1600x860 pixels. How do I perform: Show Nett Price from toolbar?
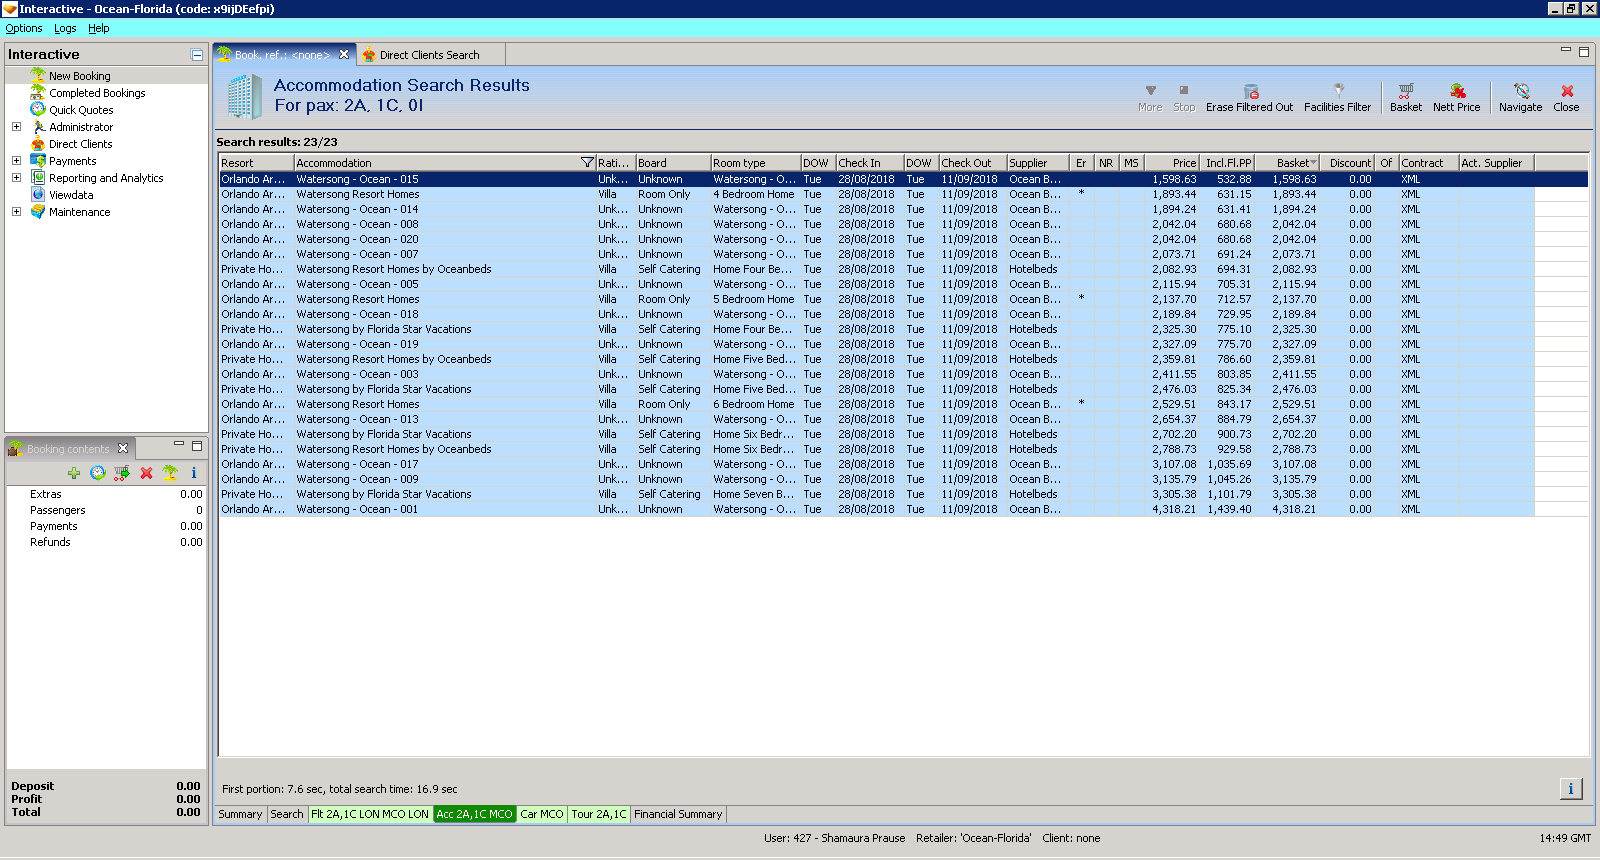[x=1456, y=97]
